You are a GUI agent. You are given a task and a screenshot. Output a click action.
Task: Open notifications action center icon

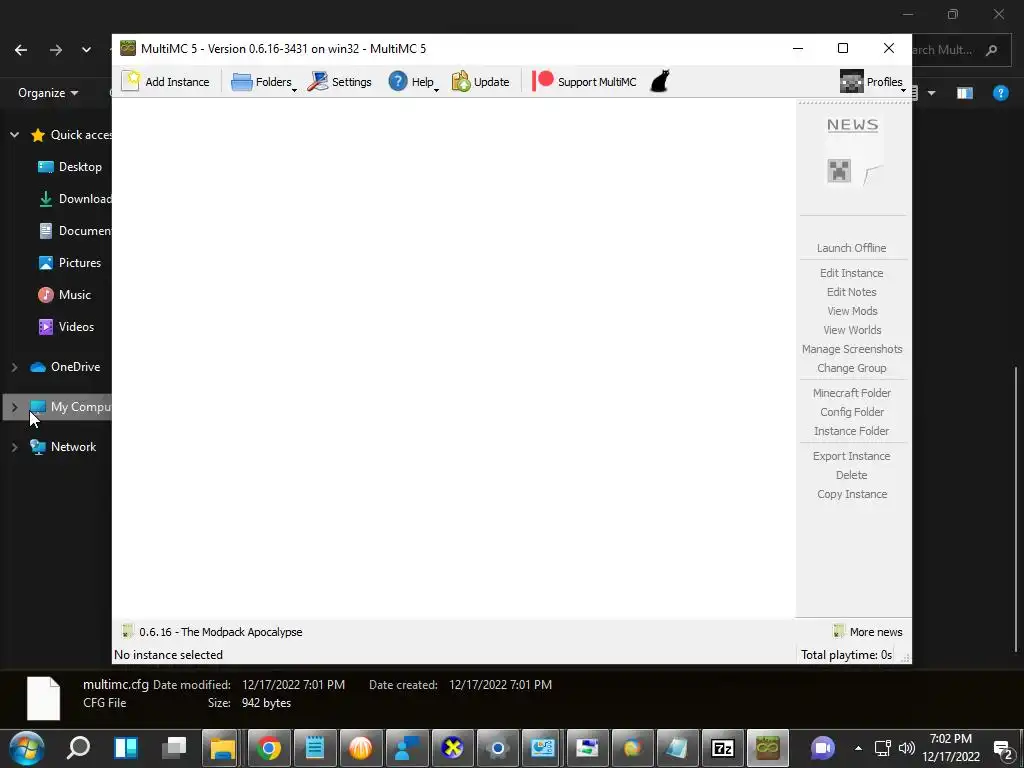tap(1003, 749)
